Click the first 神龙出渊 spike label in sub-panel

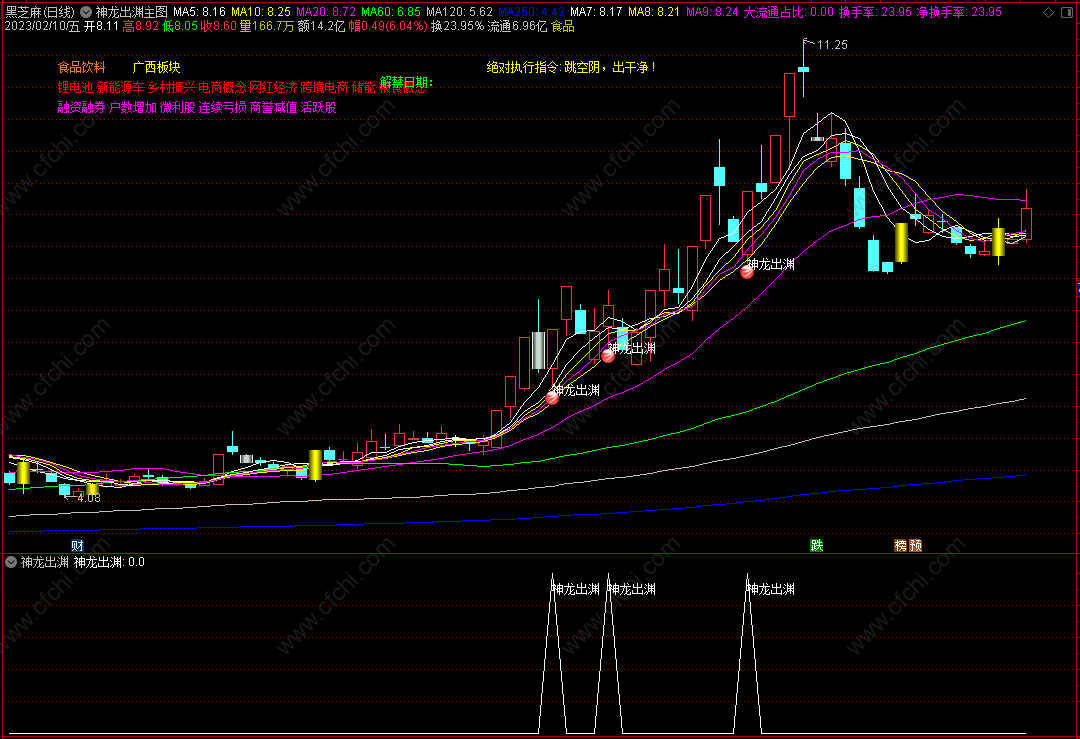point(576,589)
